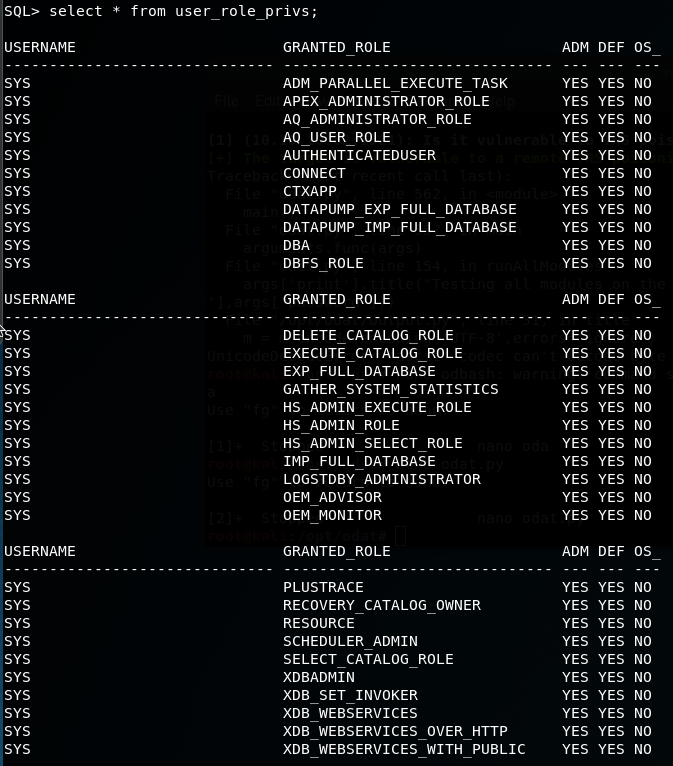
Task: Select the XDBADMIN role text
Action: [x=319, y=677]
